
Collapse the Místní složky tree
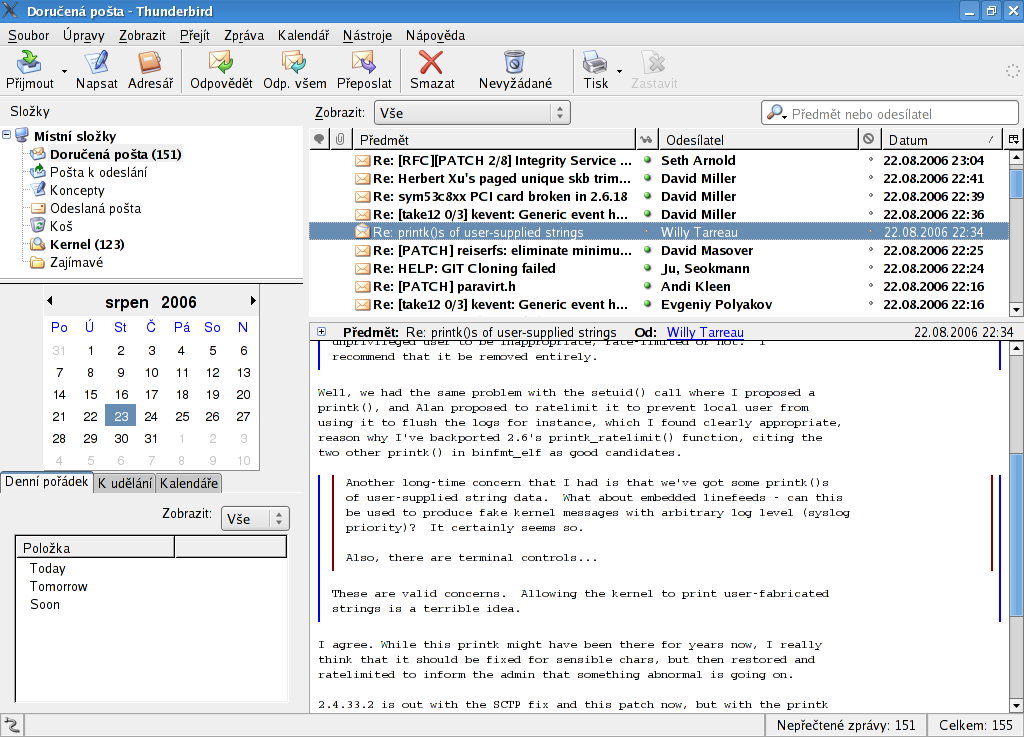click(7, 135)
